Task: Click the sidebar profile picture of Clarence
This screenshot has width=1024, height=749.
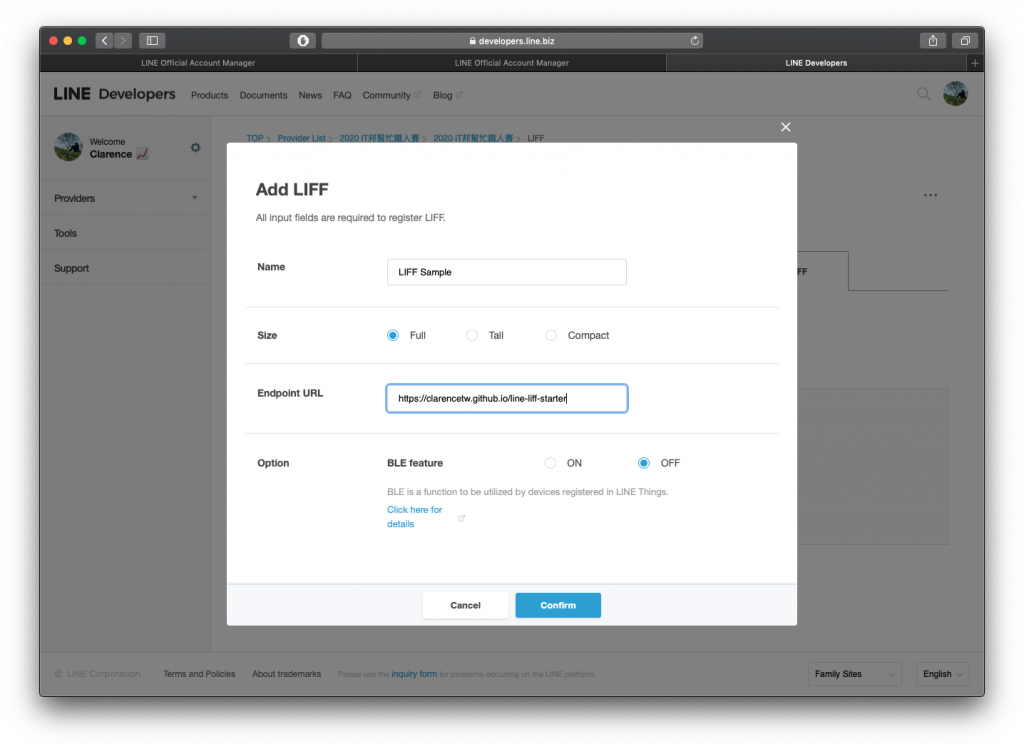Action: click(69, 147)
